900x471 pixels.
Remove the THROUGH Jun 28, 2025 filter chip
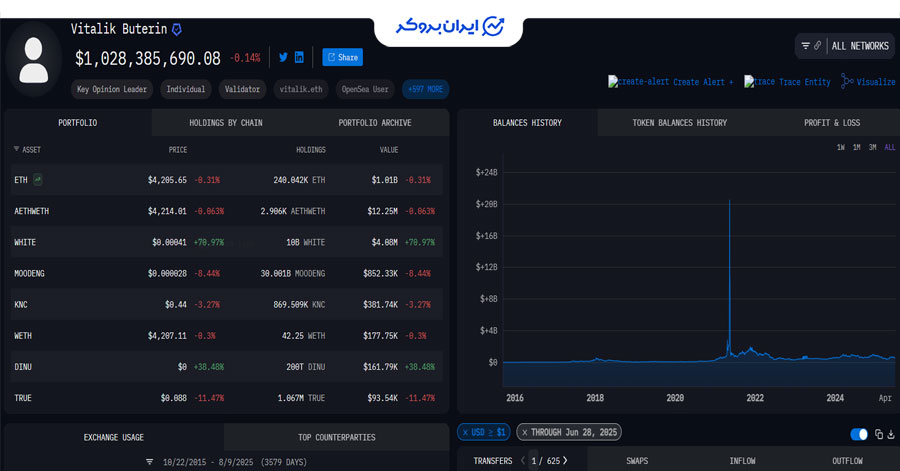[x=525, y=433]
